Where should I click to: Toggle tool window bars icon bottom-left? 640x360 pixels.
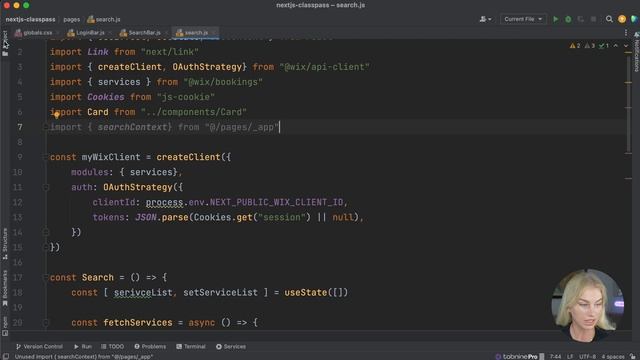[6, 357]
